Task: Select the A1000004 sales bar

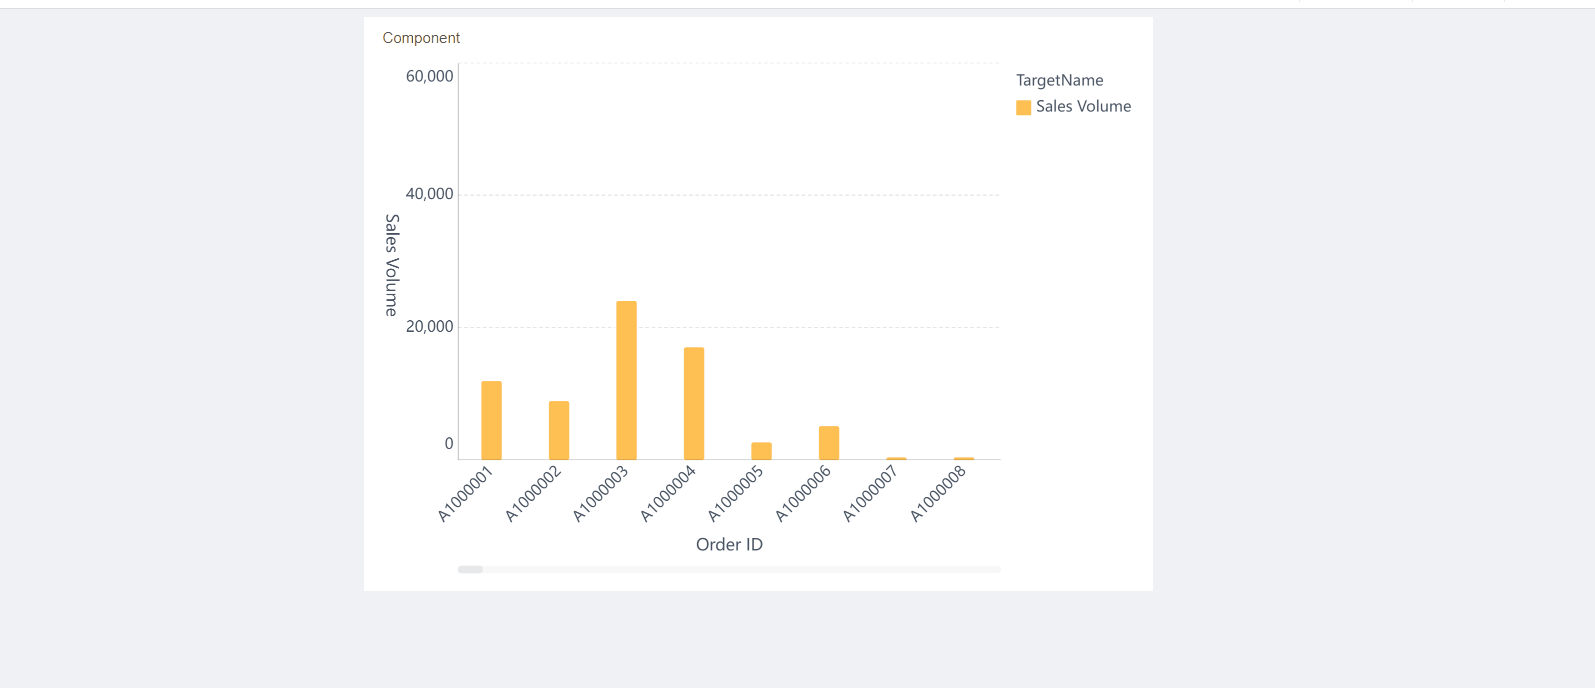Action: [x=694, y=403]
